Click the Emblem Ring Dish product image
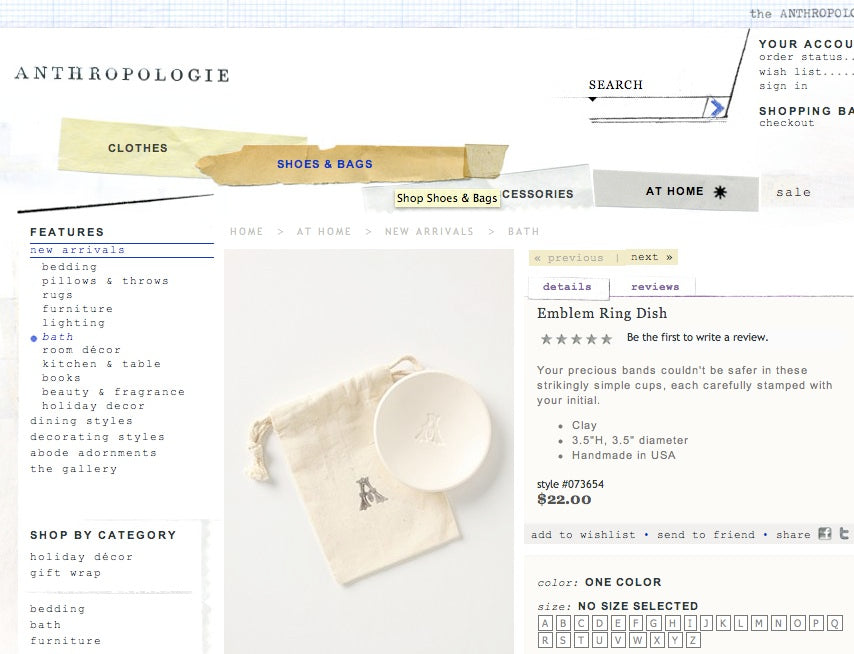854x654 pixels. click(369, 451)
